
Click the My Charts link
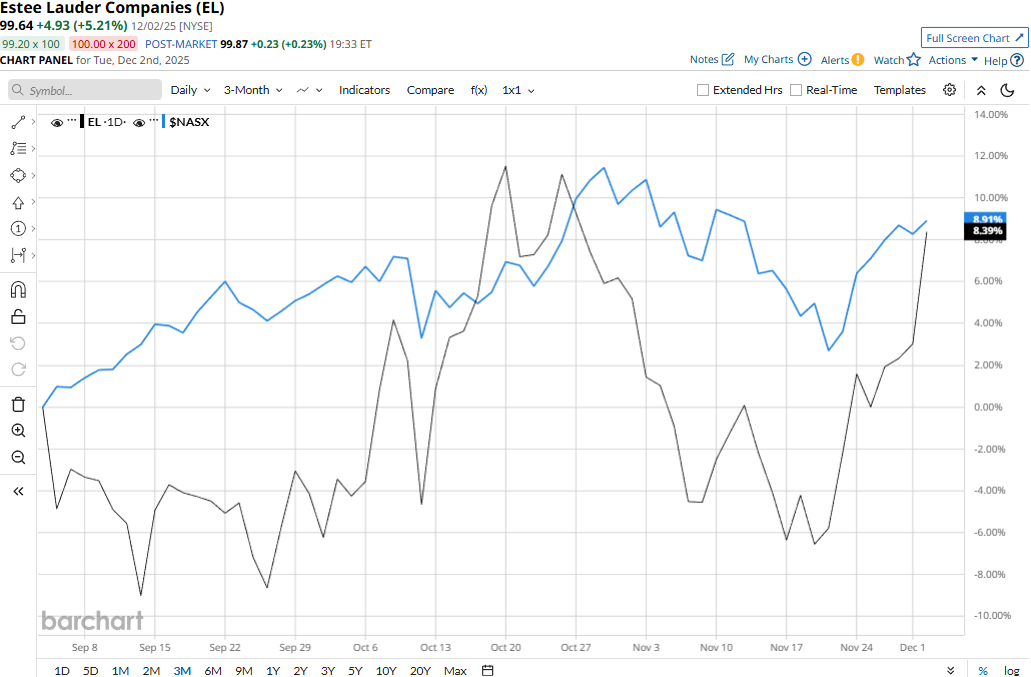(x=768, y=59)
